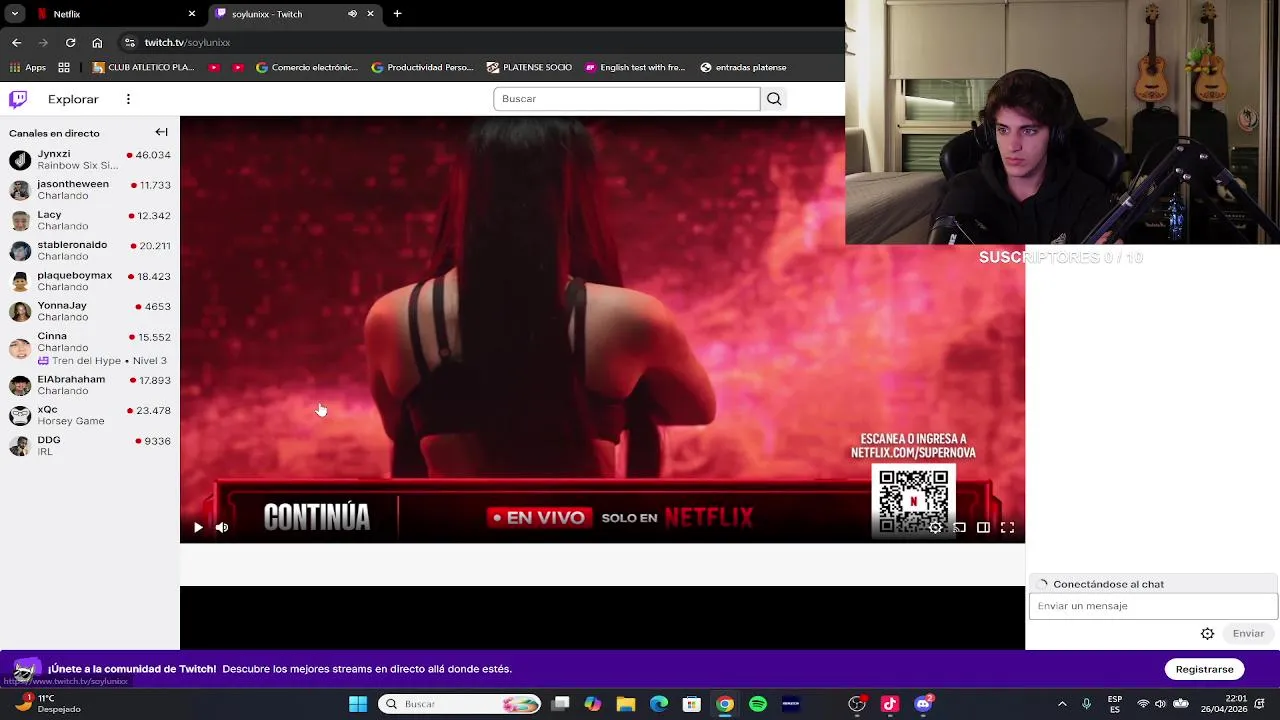This screenshot has height=720, width=1280.
Task: Open the site information icon in address bar
Action: point(129,43)
